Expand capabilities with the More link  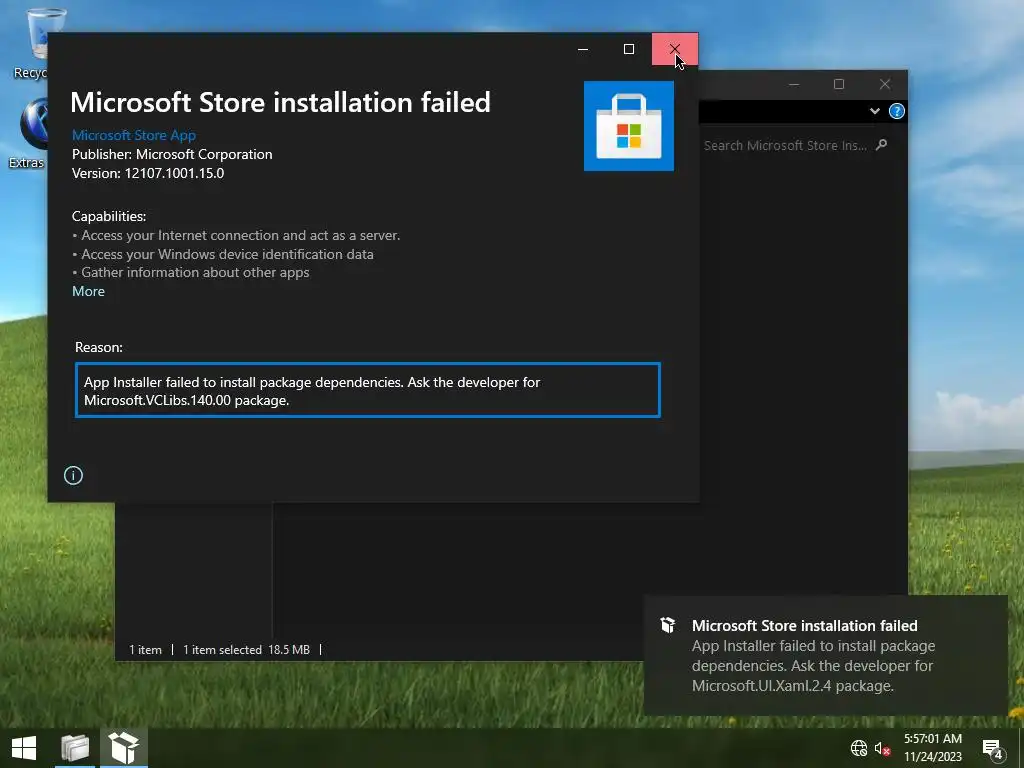pyautogui.click(x=88, y=291)
